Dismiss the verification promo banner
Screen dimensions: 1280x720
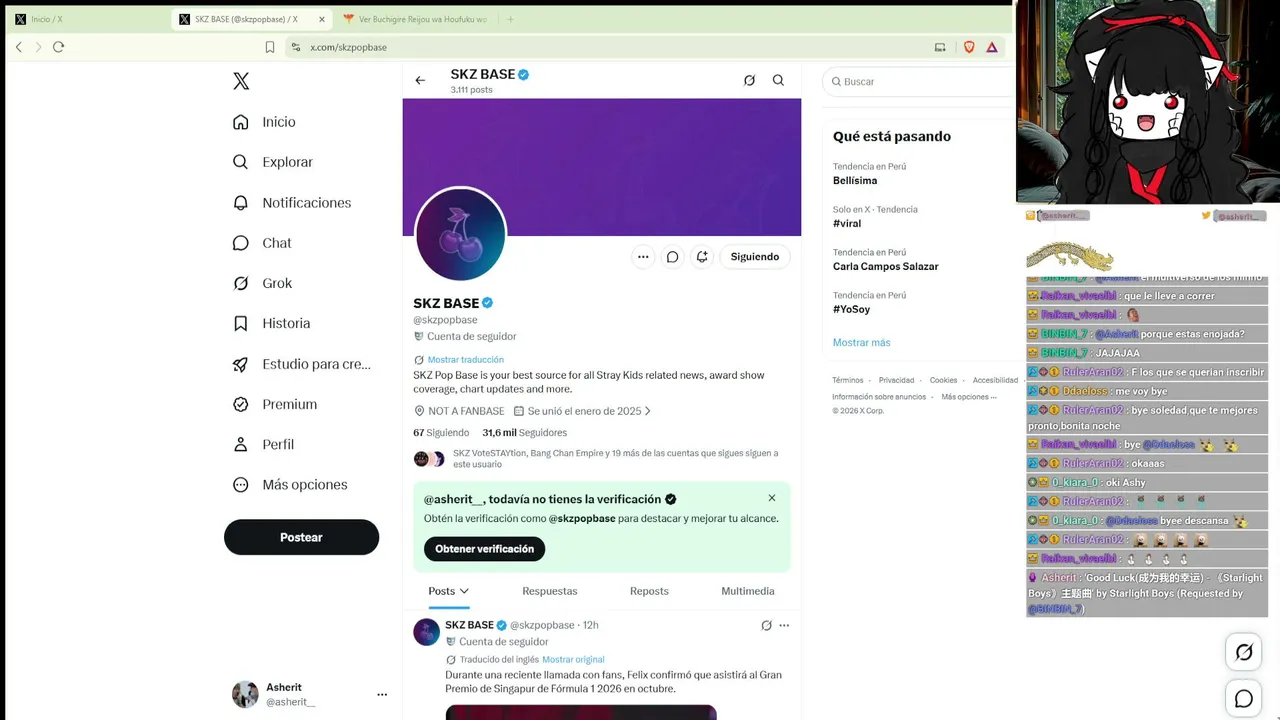pos(772,498)
